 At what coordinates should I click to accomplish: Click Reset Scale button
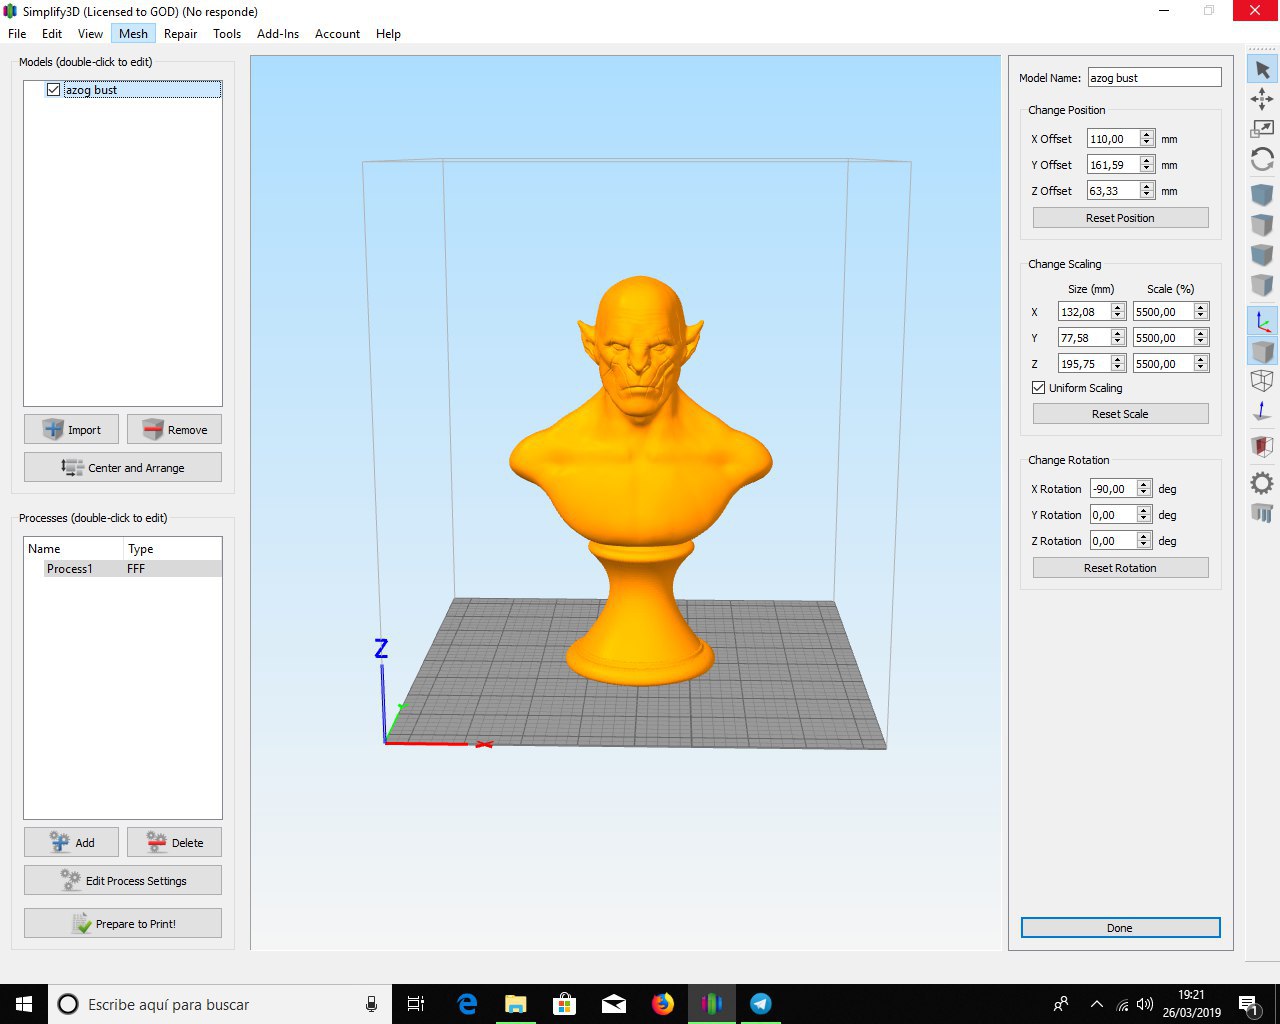click(x=1120, y=414)
